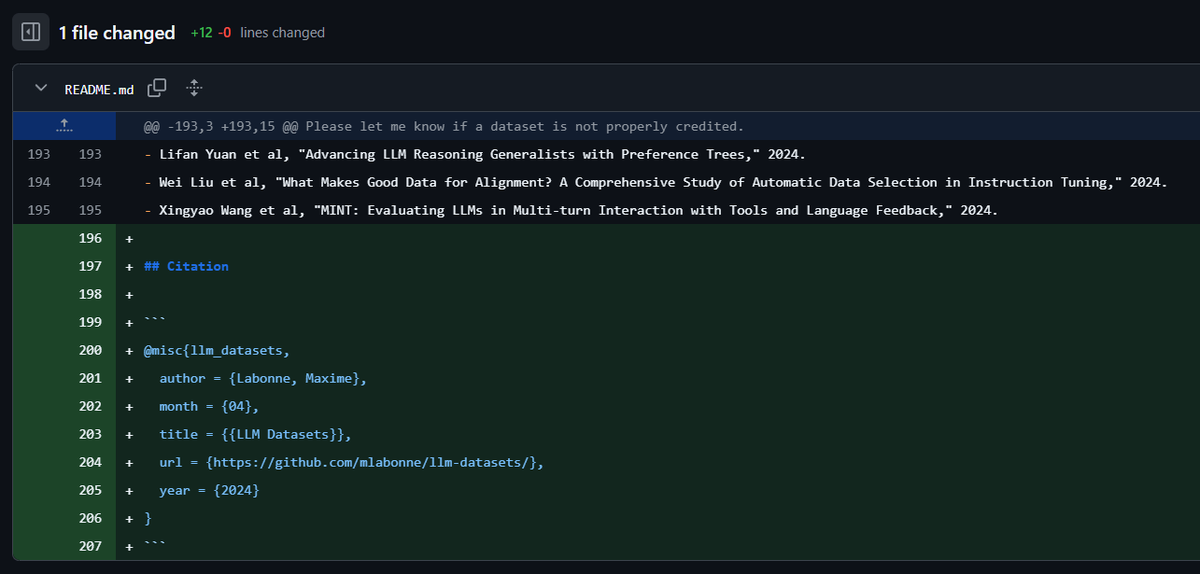Collapse the README.md file diff
Image resolution: width=1200 pixels, height=574 pixels.
point(41,88)
